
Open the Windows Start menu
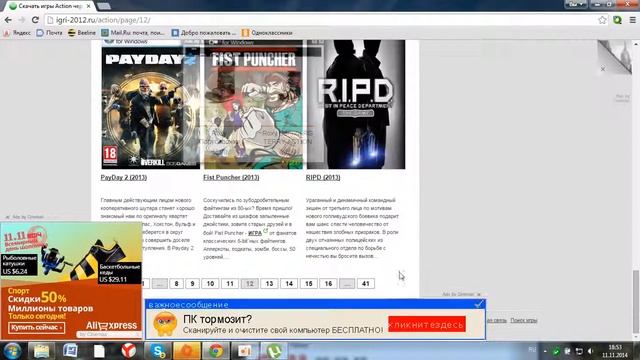12,351
